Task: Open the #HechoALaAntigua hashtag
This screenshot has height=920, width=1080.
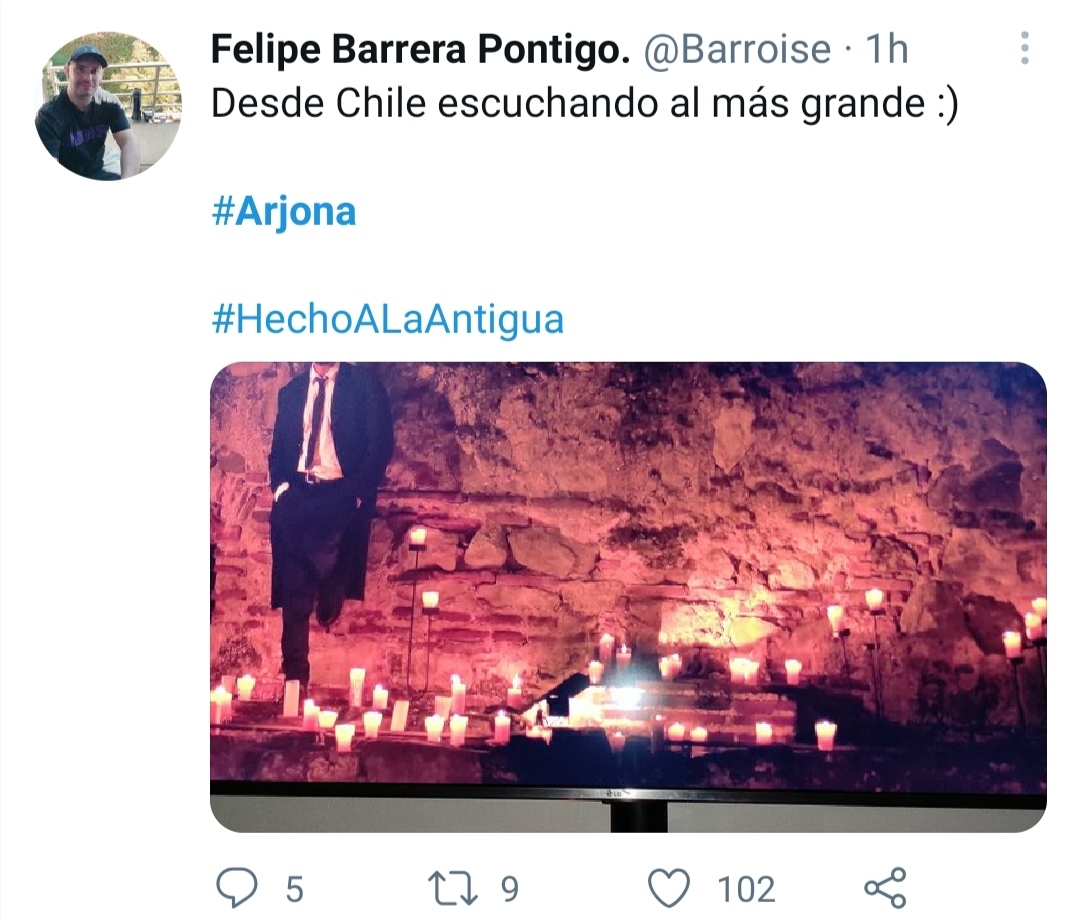Action: click(x=388, y=319)
